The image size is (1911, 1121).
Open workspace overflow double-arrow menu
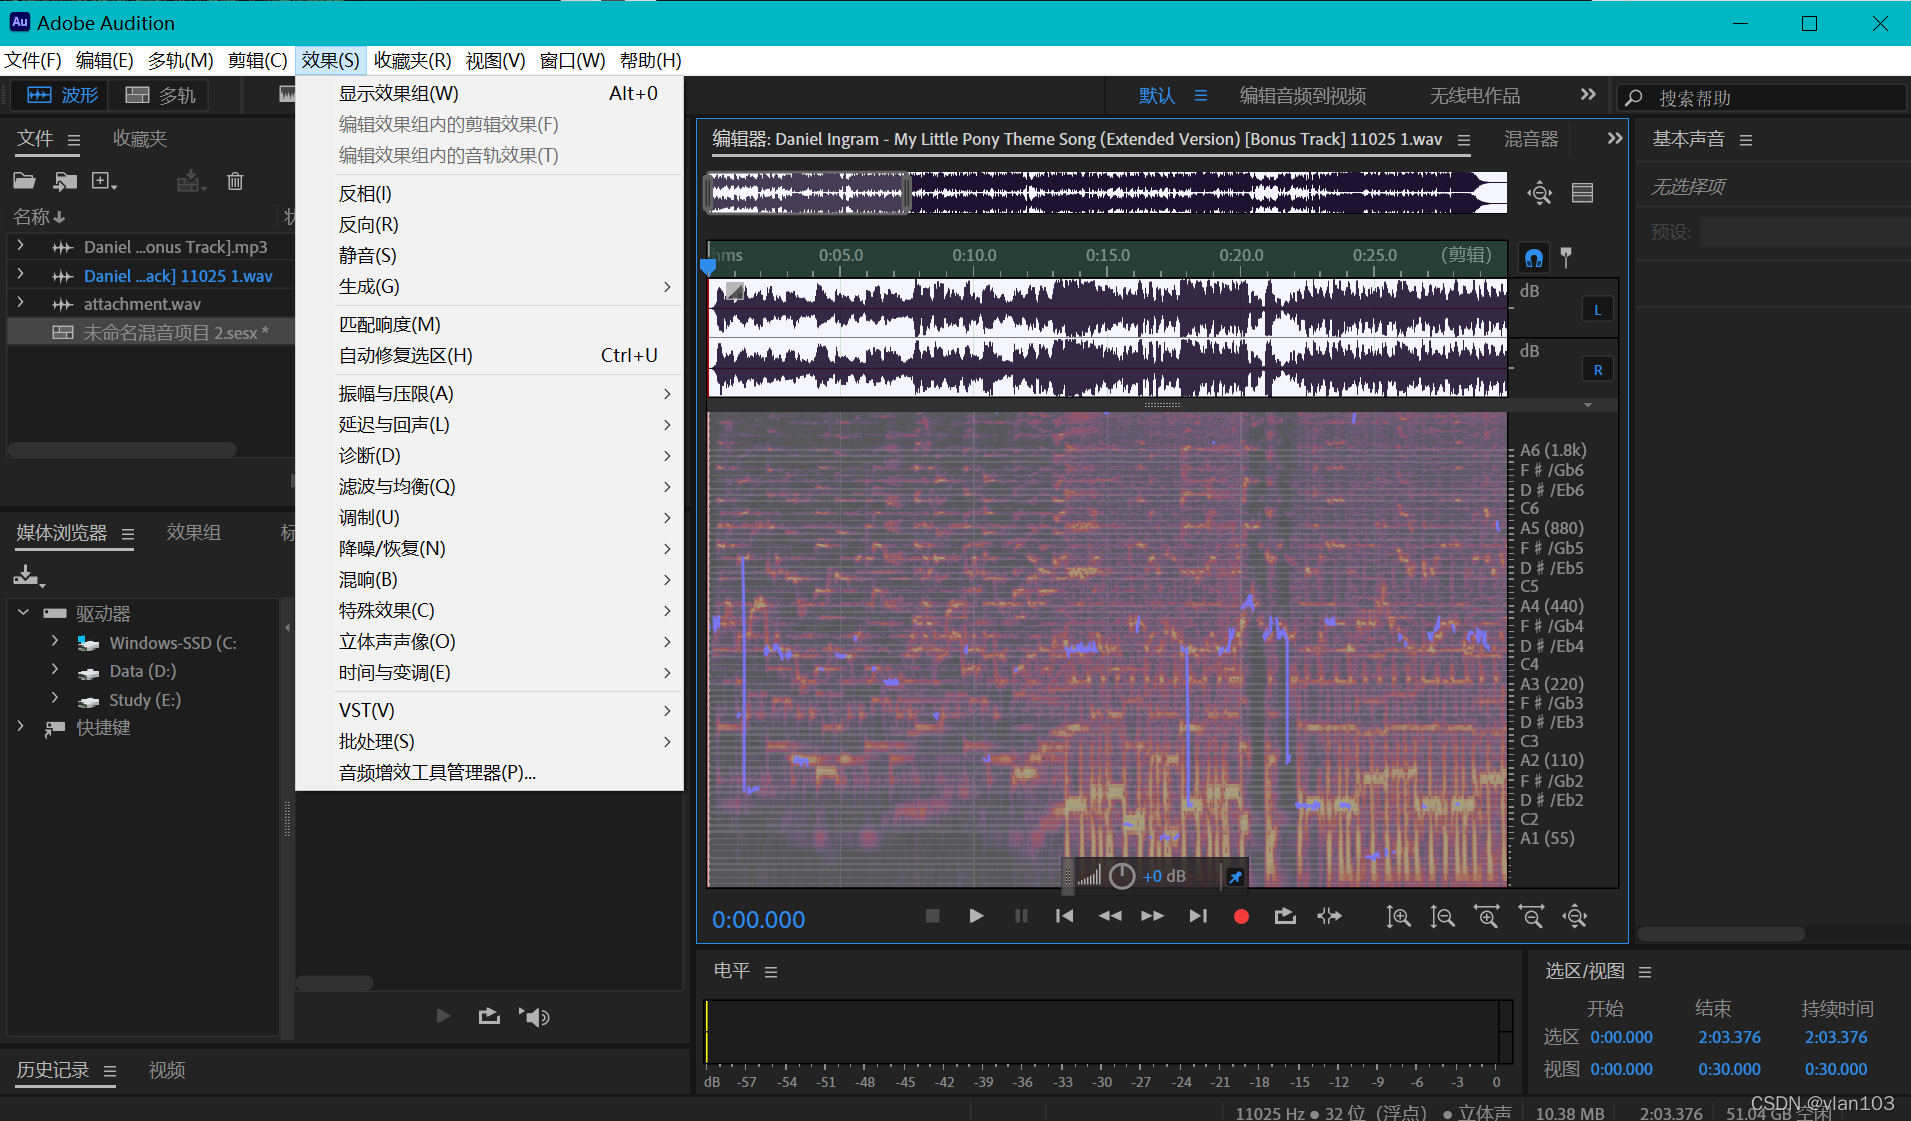click(1588, 94)
